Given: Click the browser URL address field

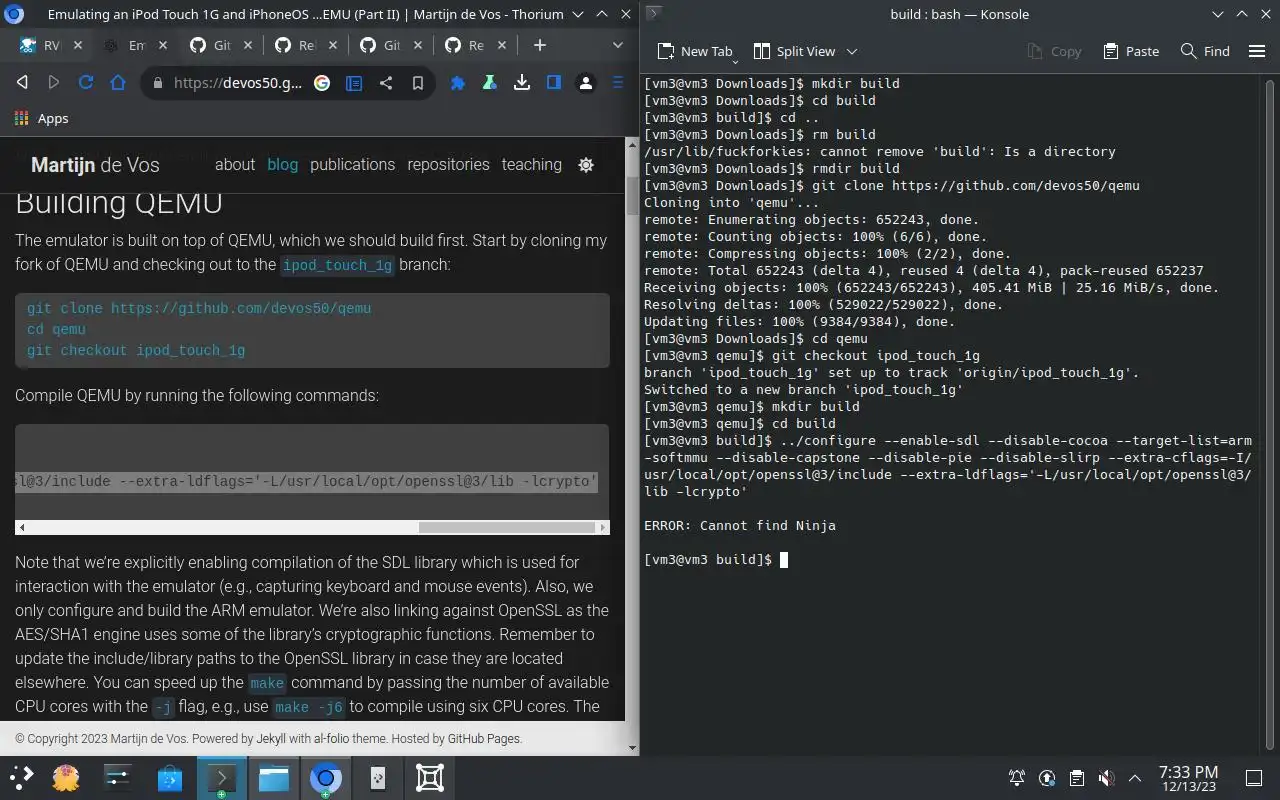Looking at the screenshot, I should [238, 83].
